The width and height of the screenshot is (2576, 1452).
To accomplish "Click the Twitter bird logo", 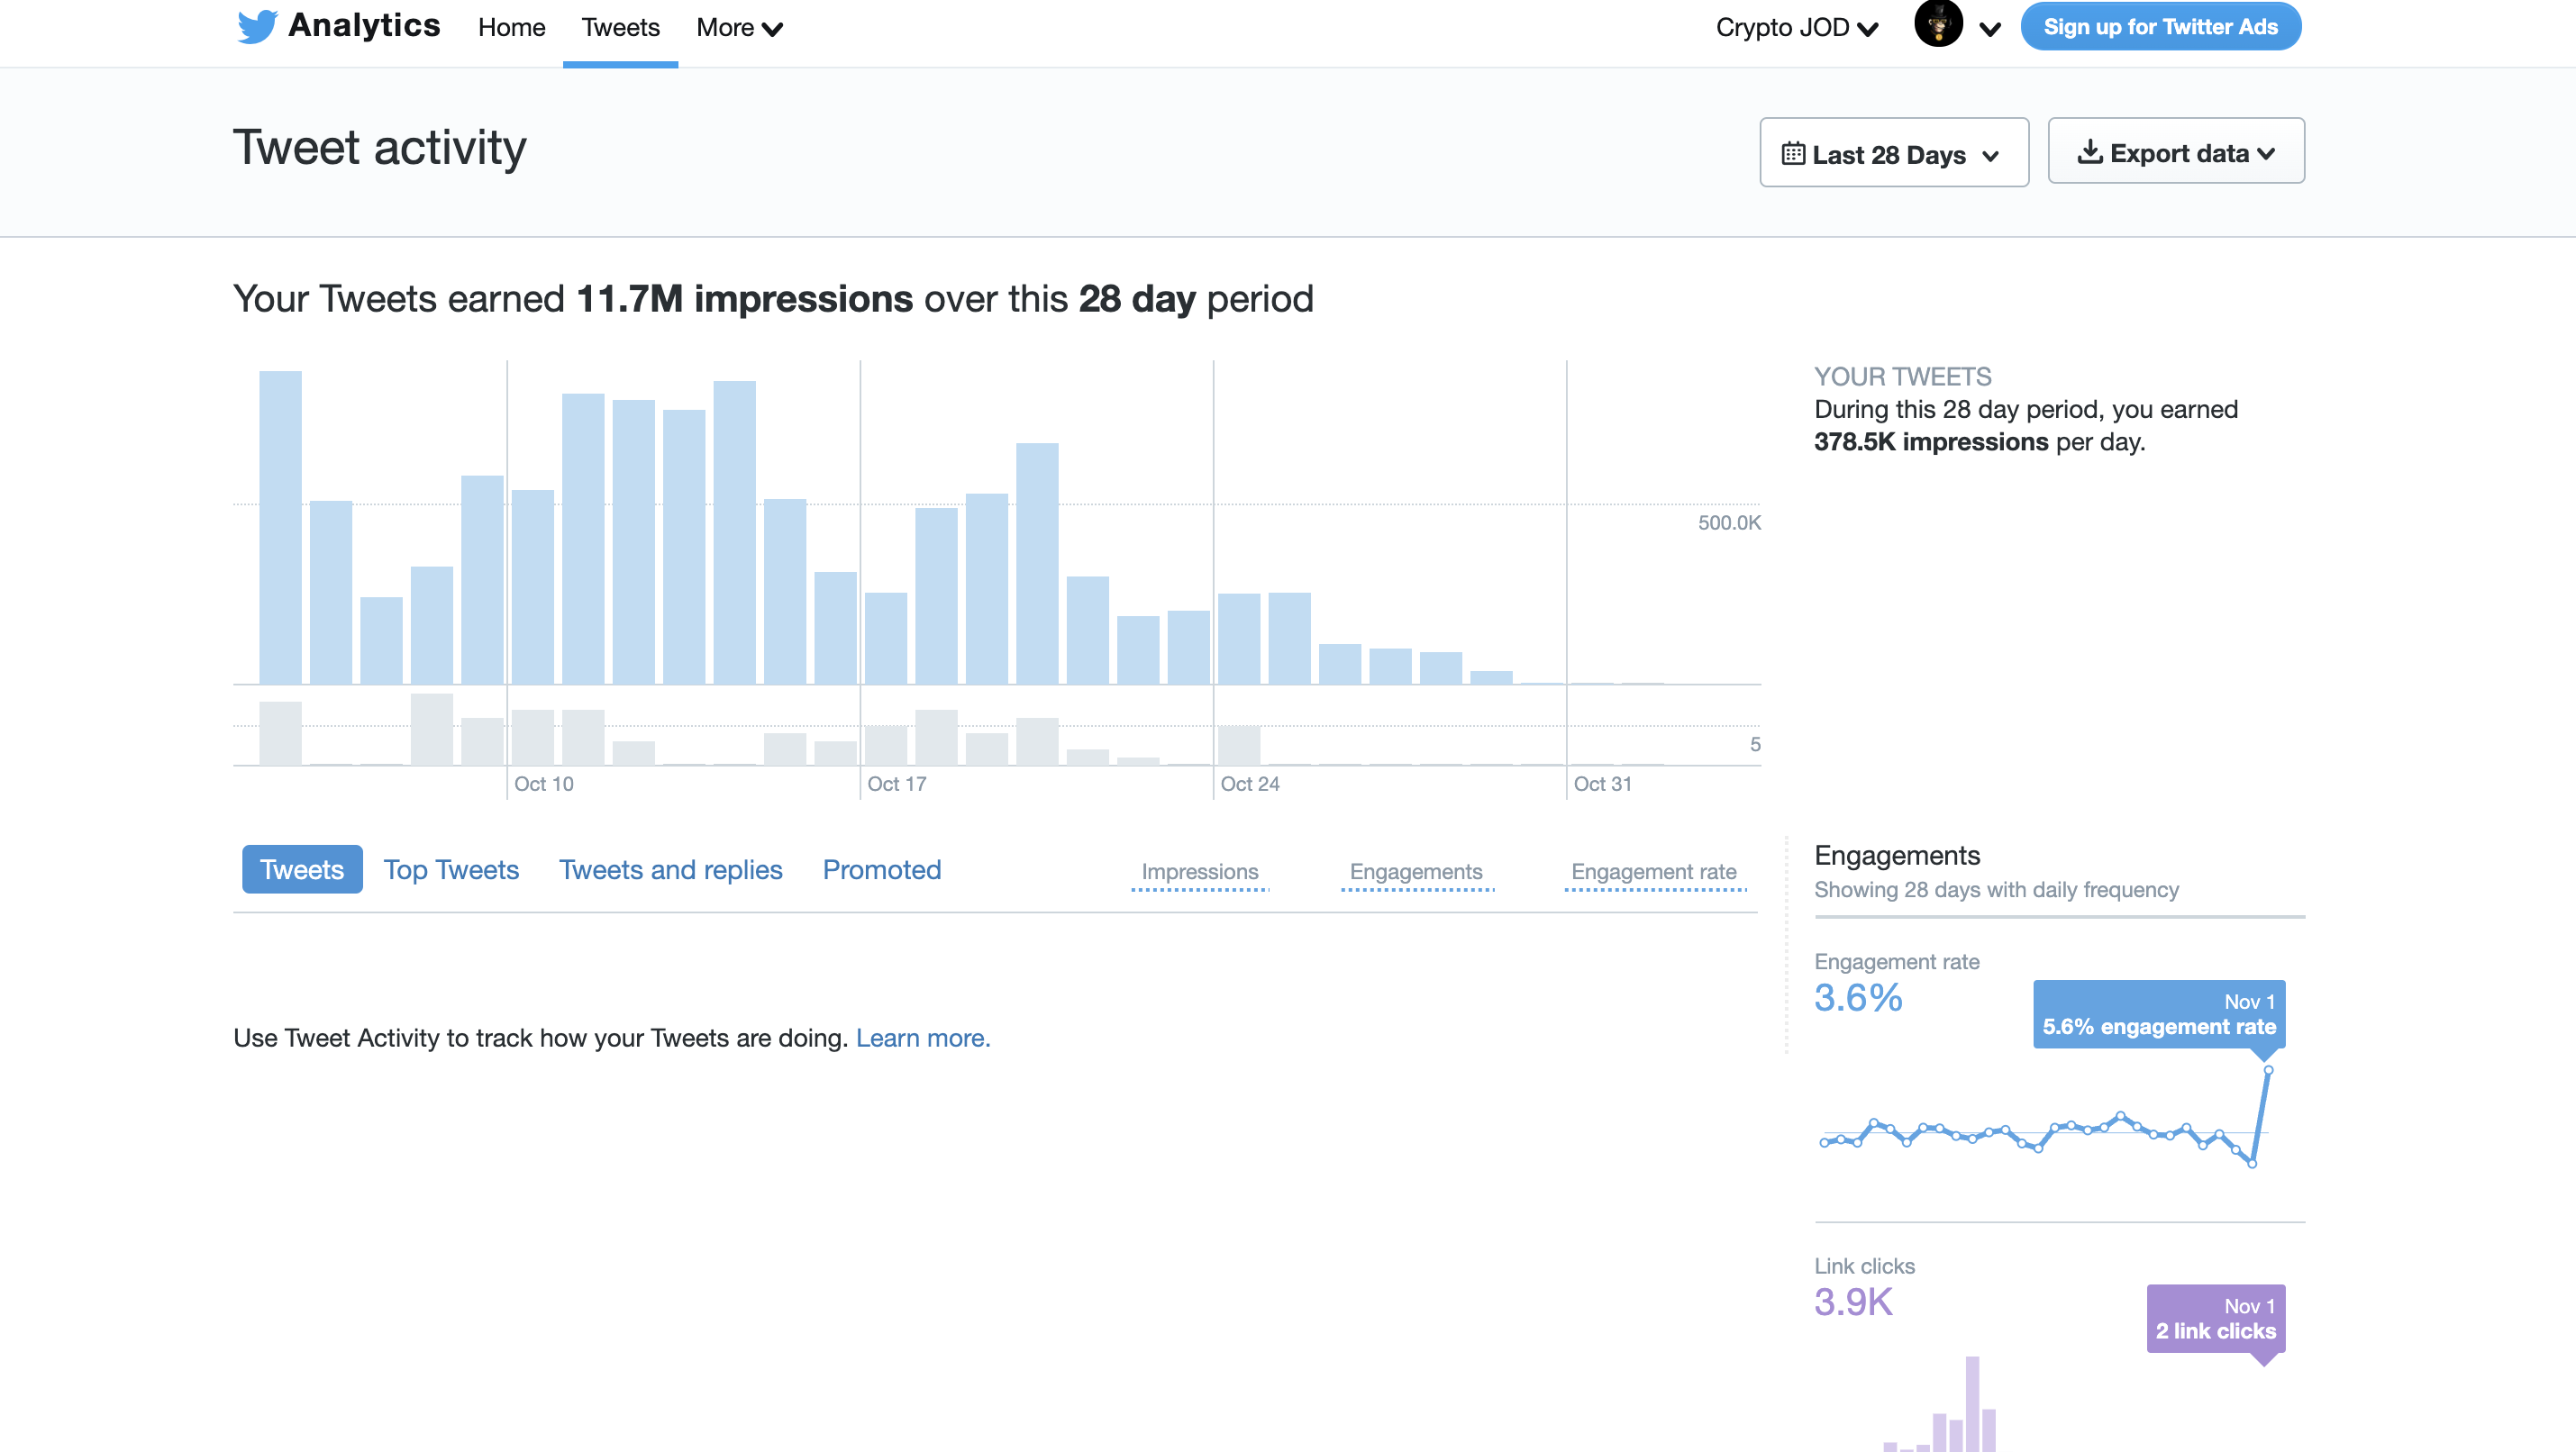I will click(x=257, y=26).
